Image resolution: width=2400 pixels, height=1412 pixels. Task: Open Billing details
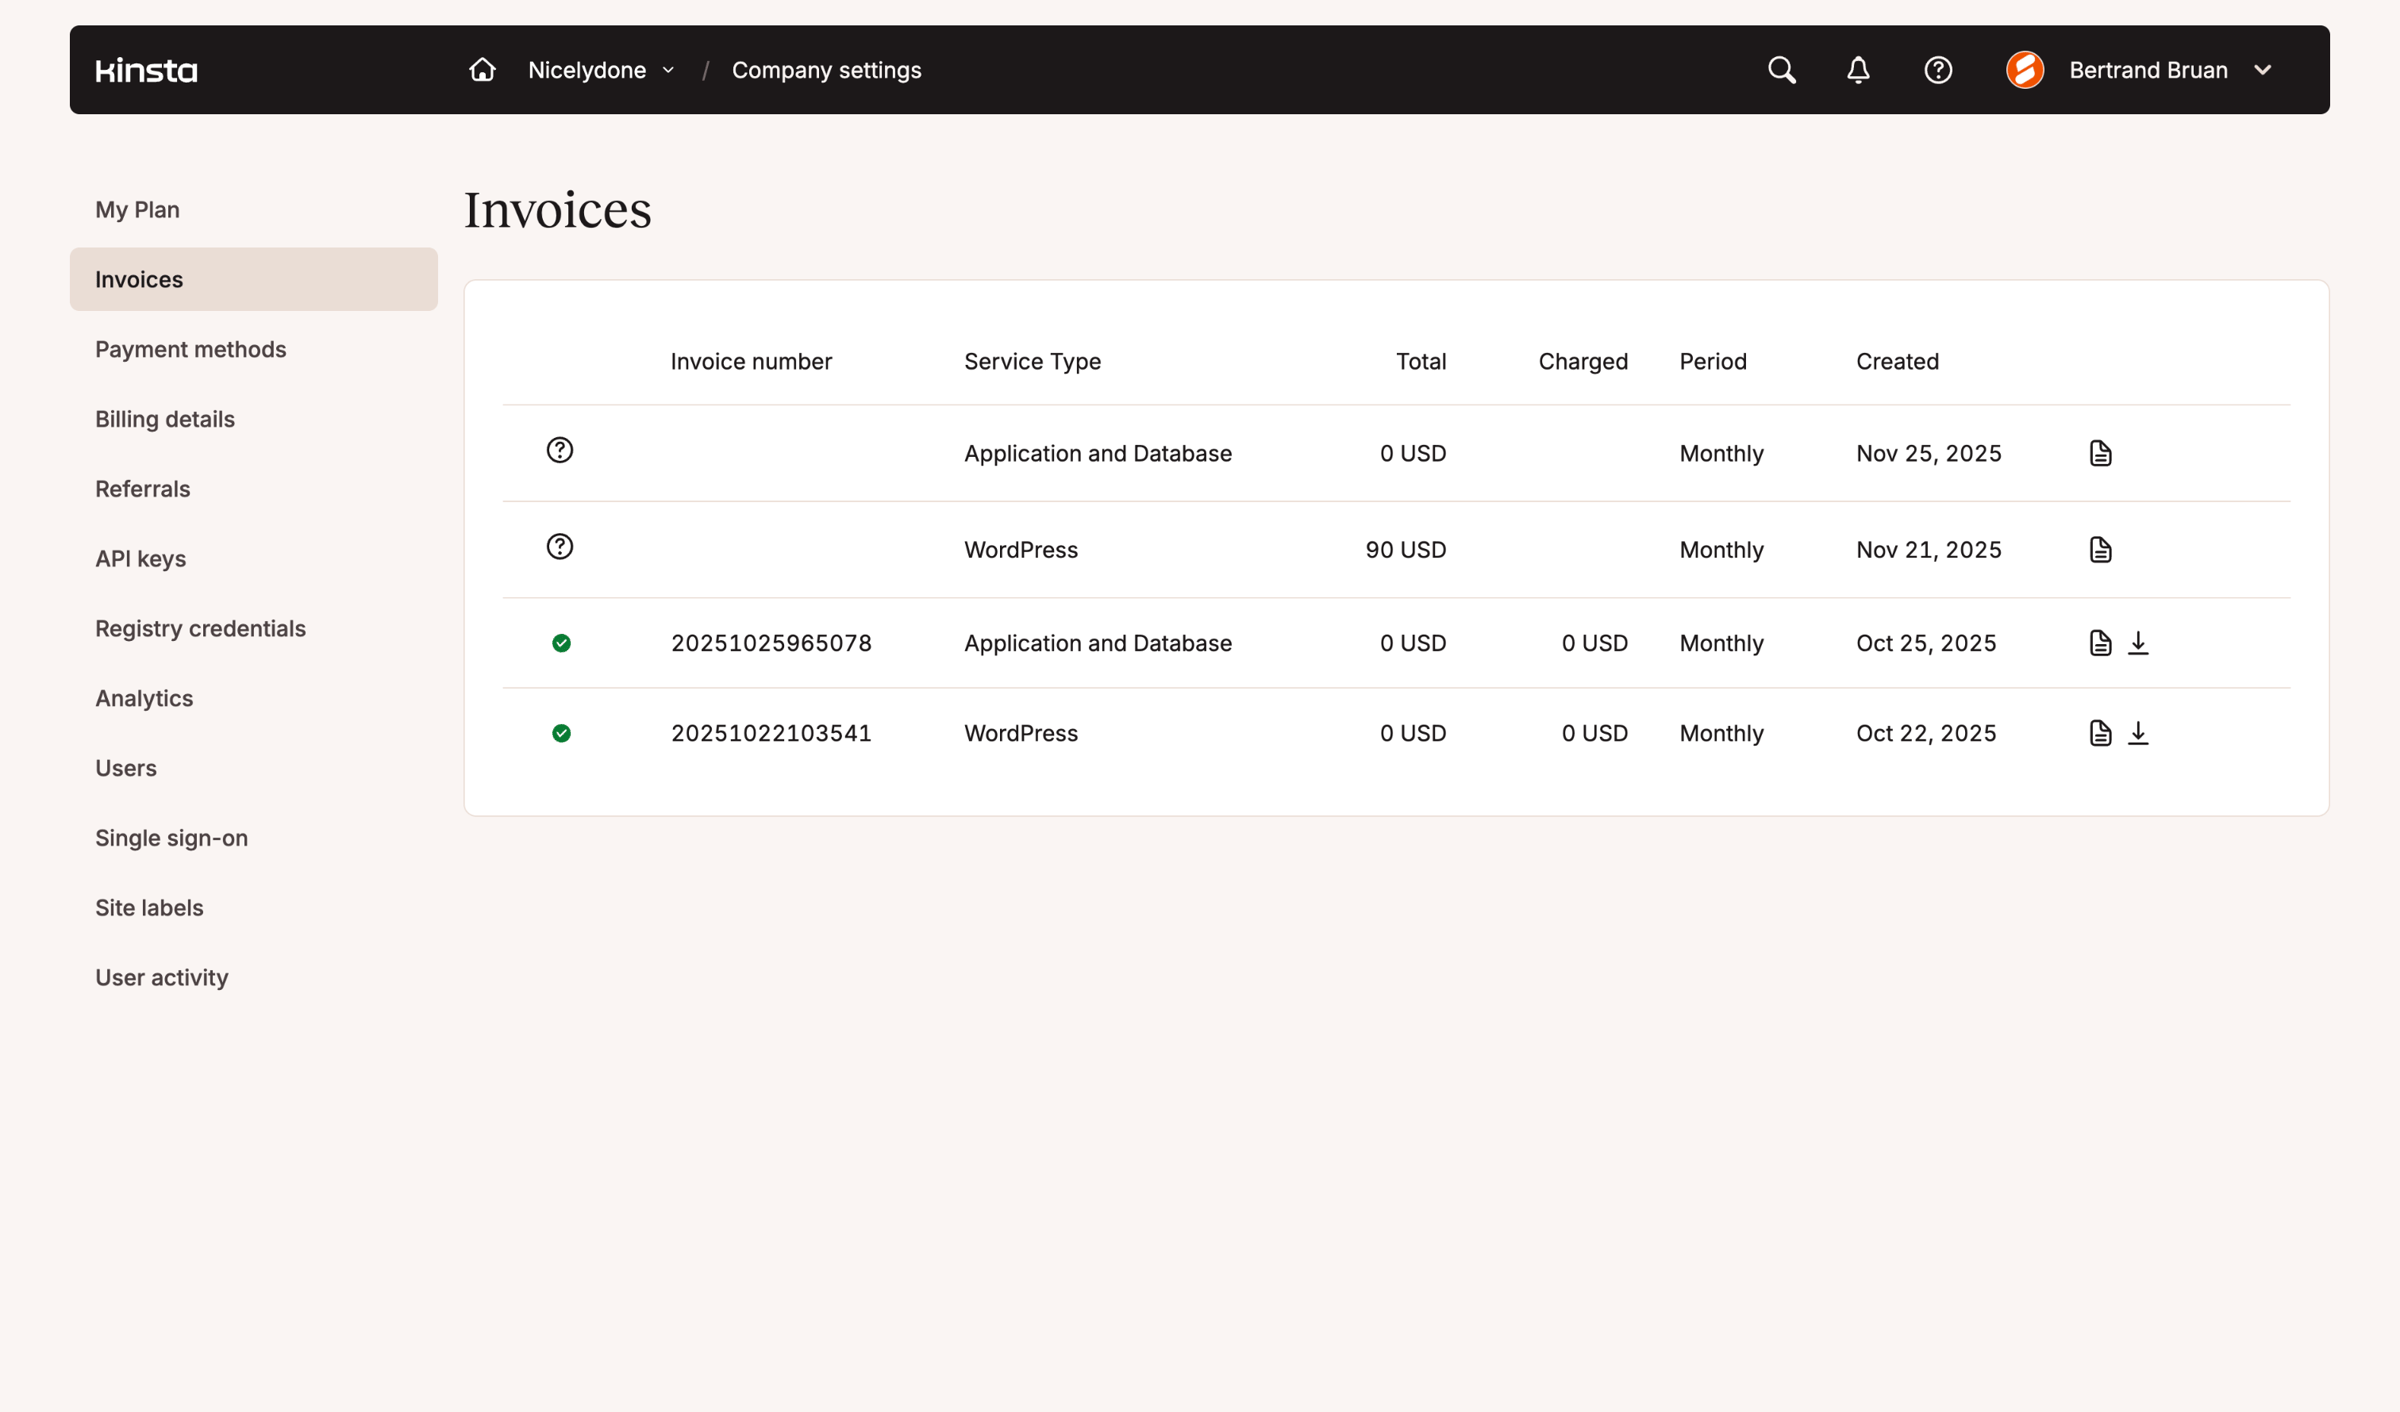[x=165, y=419]
